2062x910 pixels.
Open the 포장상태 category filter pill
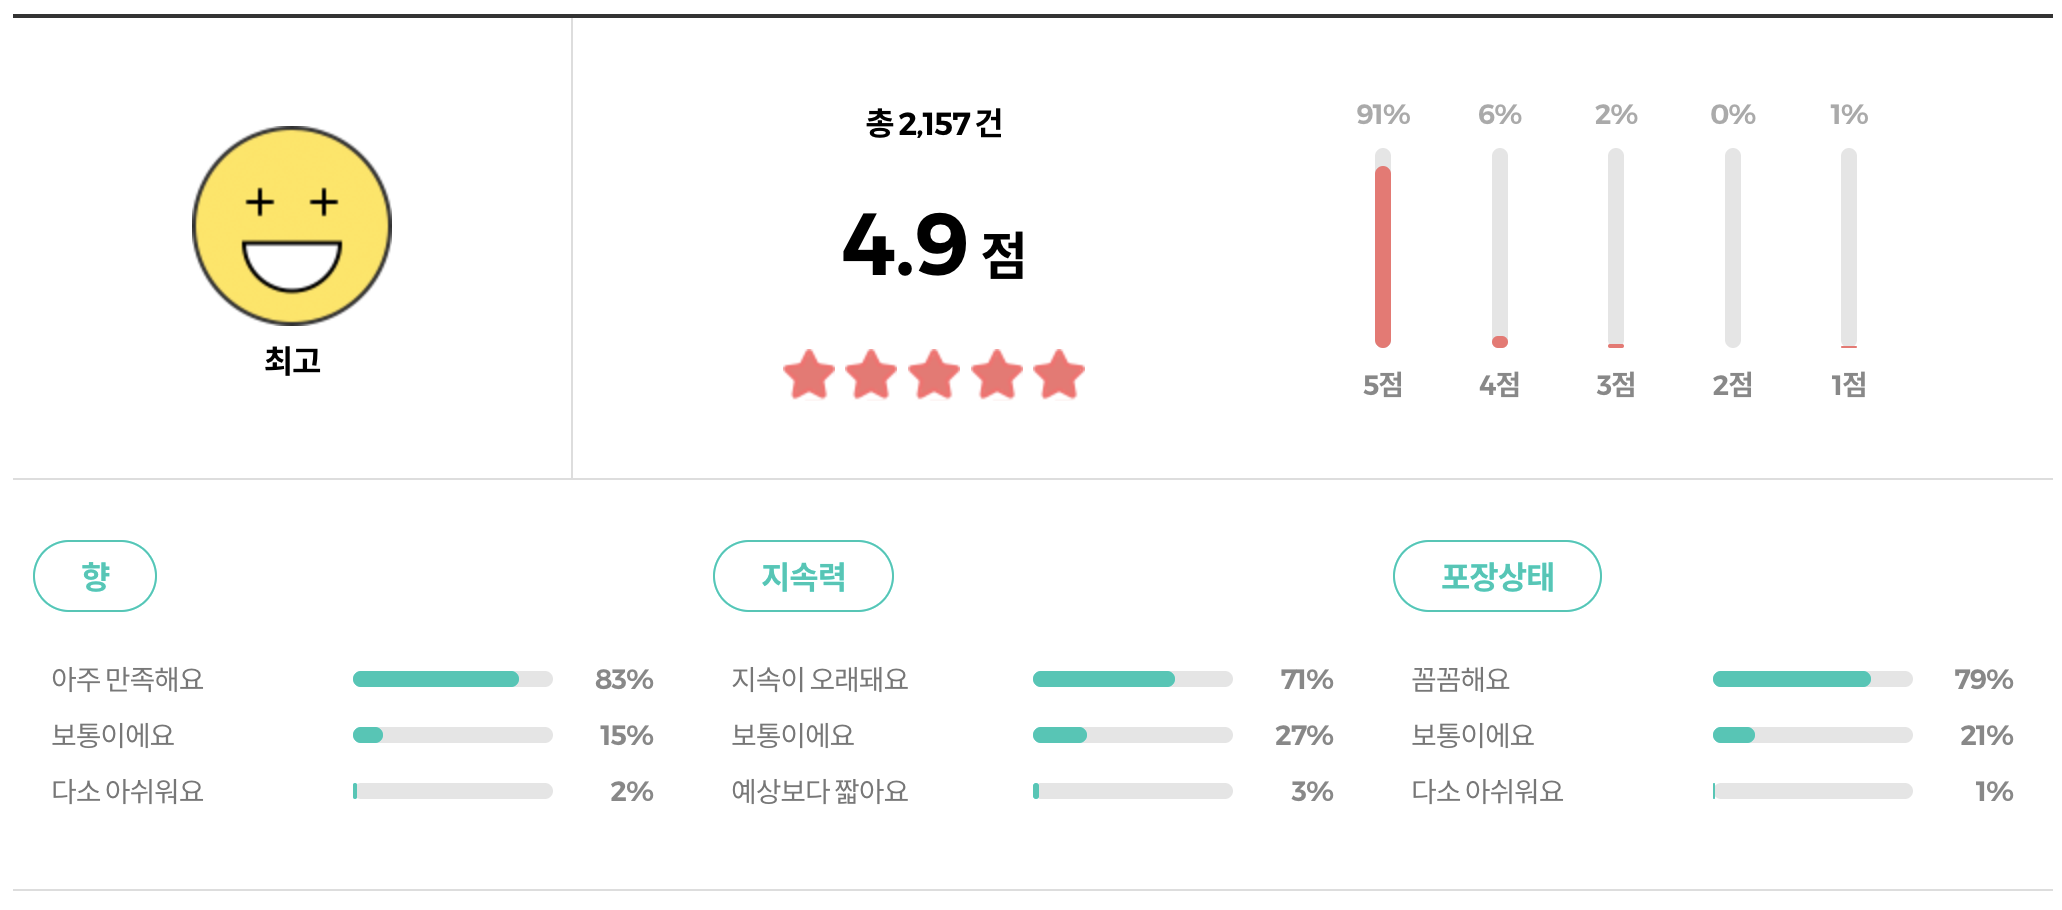pos(1496,575)
